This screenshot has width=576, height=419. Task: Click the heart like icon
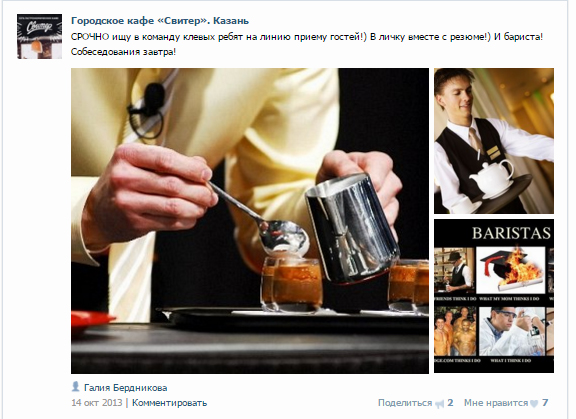click(x=534, y=404)
